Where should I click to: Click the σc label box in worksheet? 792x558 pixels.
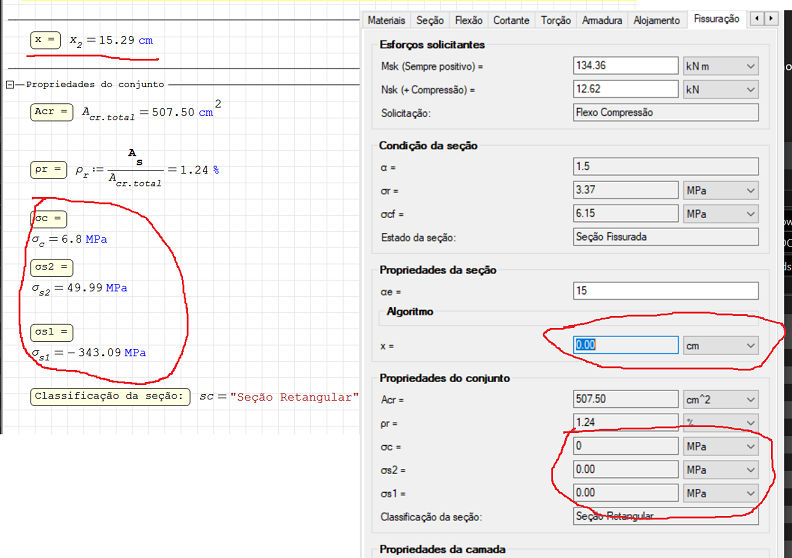pyautogui.click(x=48, y=218)
